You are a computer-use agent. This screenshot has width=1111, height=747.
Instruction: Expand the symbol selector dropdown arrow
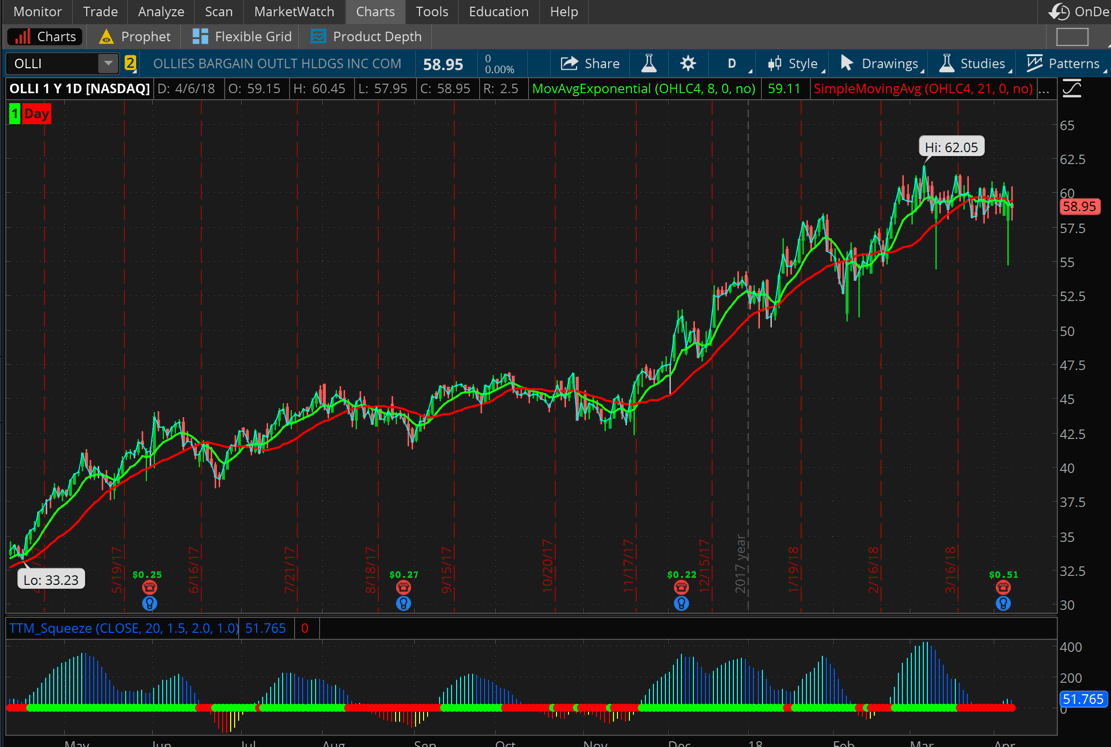pyautogui.click(x=108, y=63)
